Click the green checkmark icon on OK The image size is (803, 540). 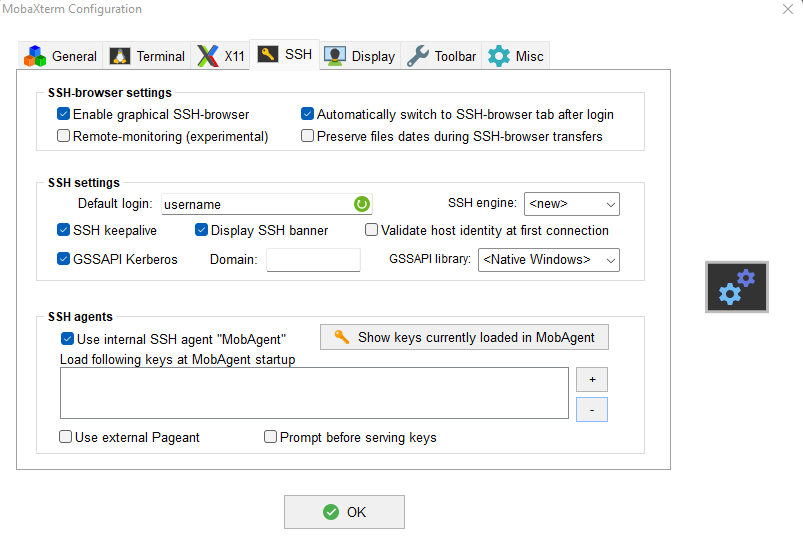click(x=331, y=512)
